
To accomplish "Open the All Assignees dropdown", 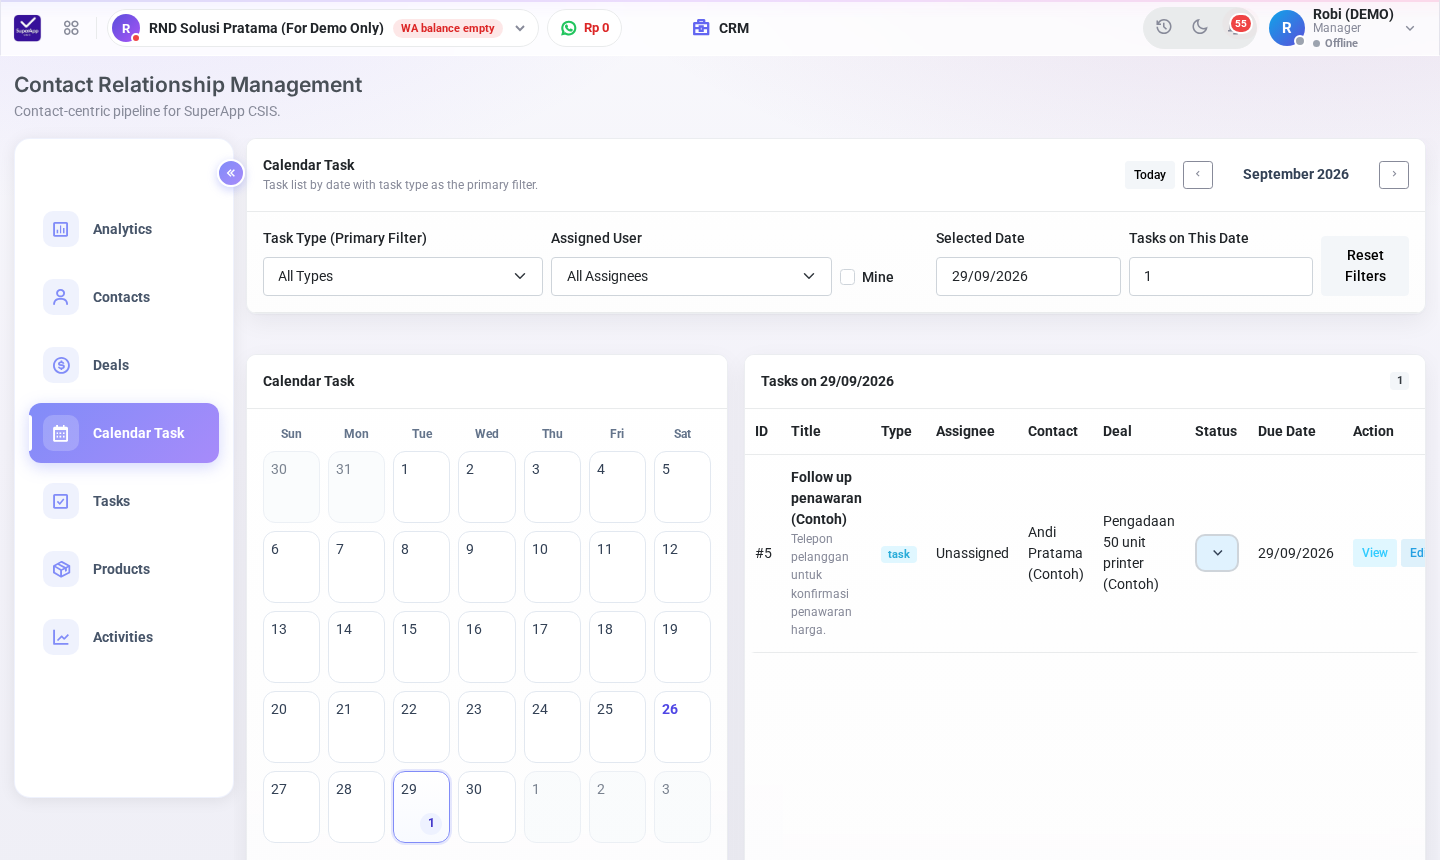I will pyautogui.click(x=691, y=276).
